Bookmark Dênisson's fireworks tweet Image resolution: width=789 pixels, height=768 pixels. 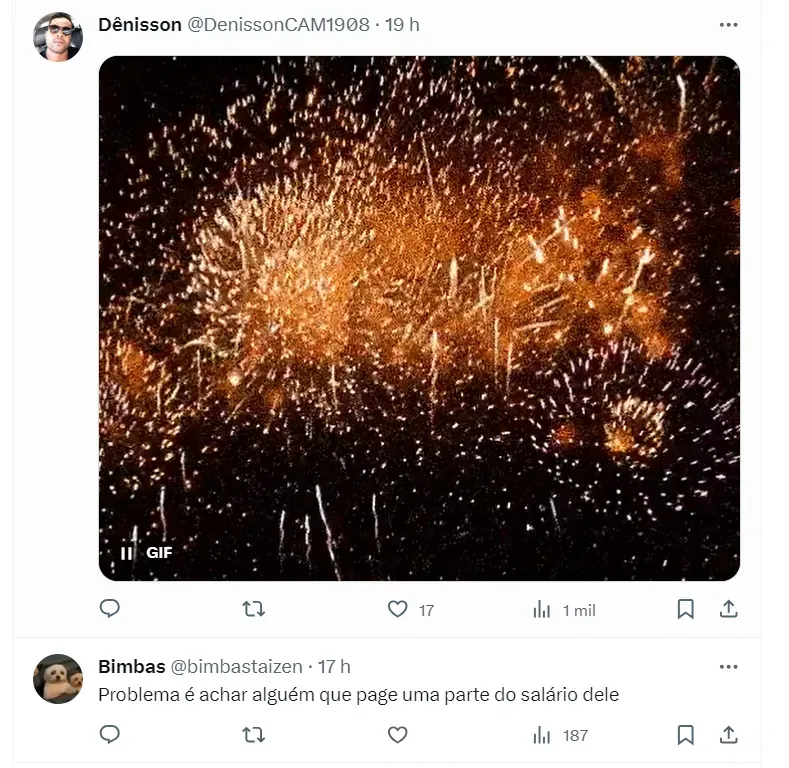pyautogui.click(x=685, y=609)
